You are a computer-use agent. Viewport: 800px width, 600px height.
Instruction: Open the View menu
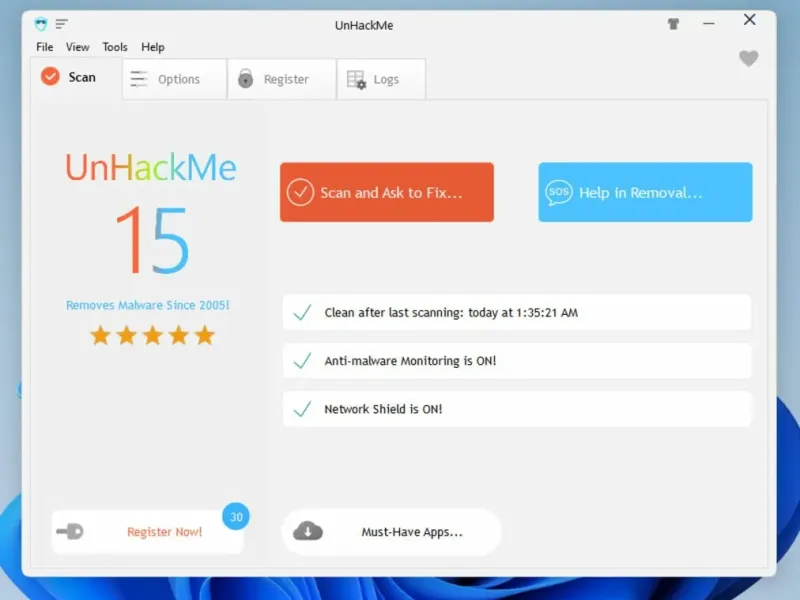pyautogui.click(x=78, y=47)
